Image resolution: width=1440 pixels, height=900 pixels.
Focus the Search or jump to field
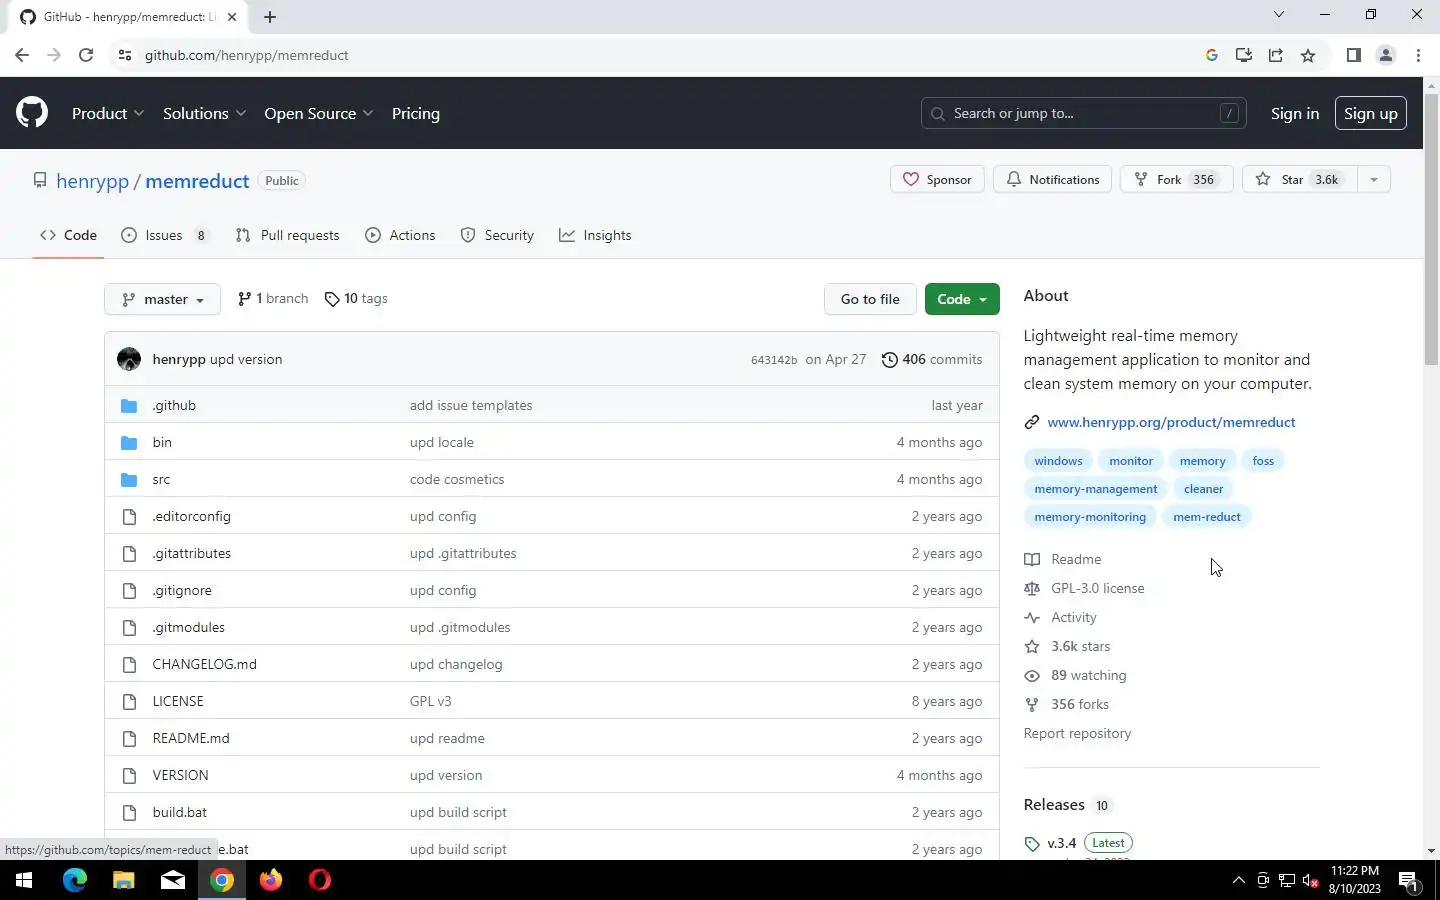[1084, 113]
